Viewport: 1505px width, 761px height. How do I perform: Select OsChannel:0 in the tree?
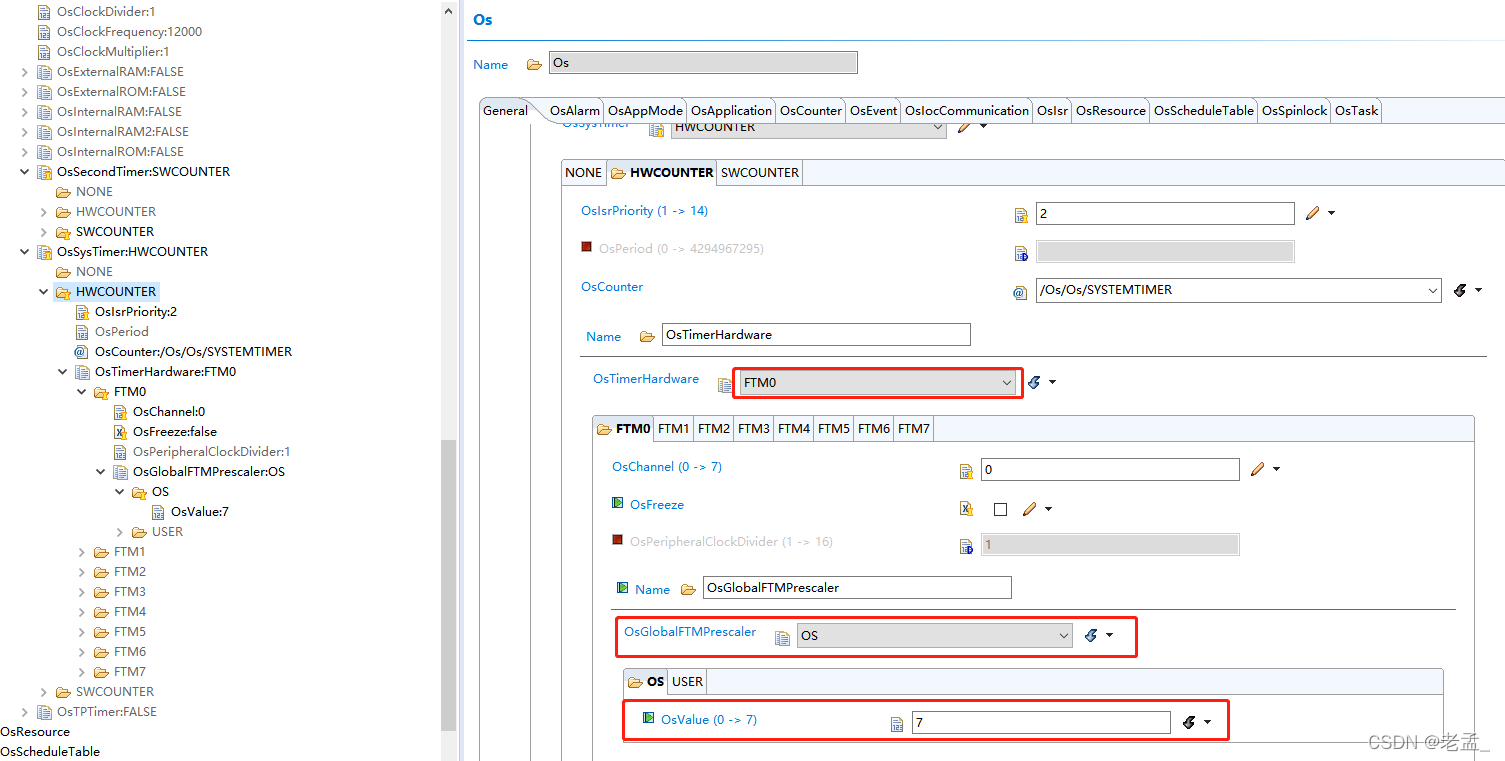click(x=169, y=412)
